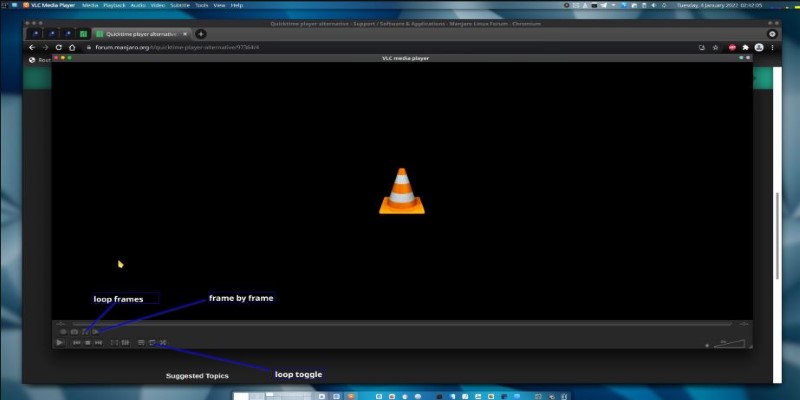Expand the Audio menu

point(138,5)
